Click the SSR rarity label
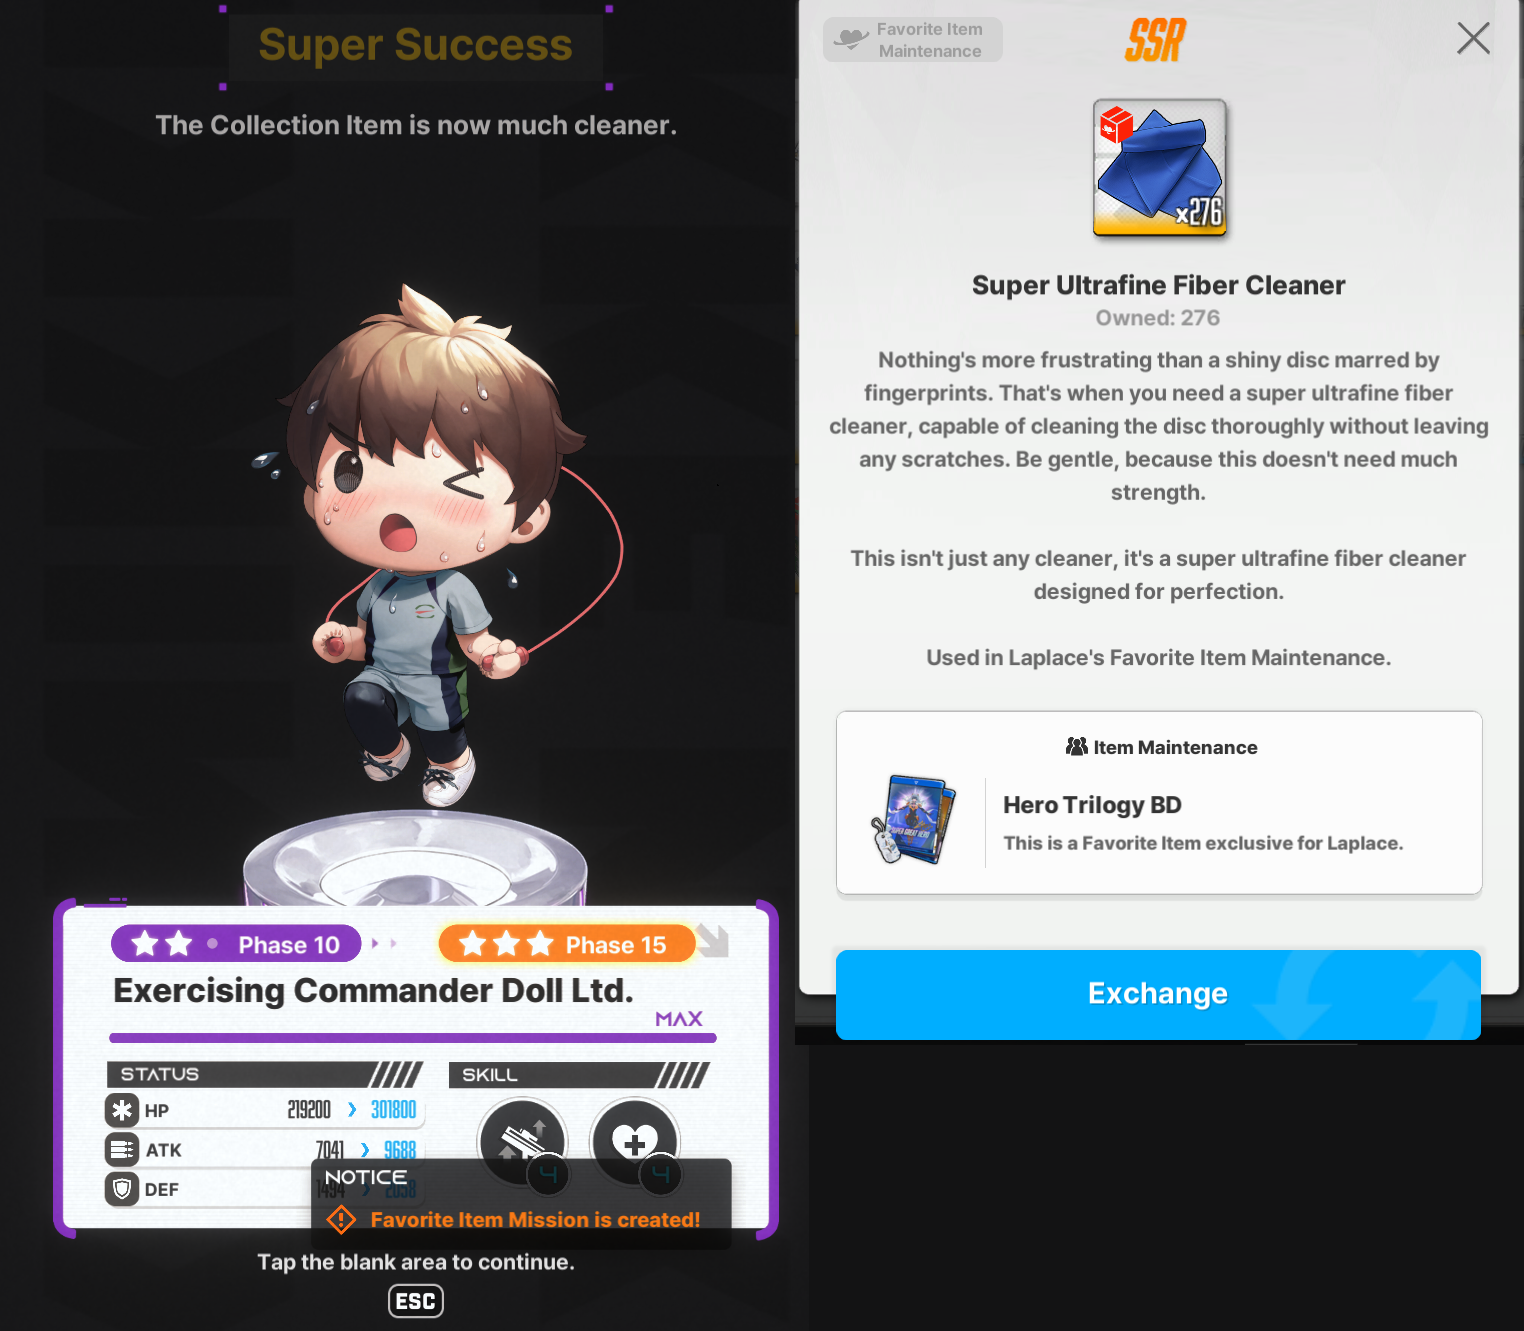The width and height of the screenshot is (1524, 1331). (x=1155, y=41)
